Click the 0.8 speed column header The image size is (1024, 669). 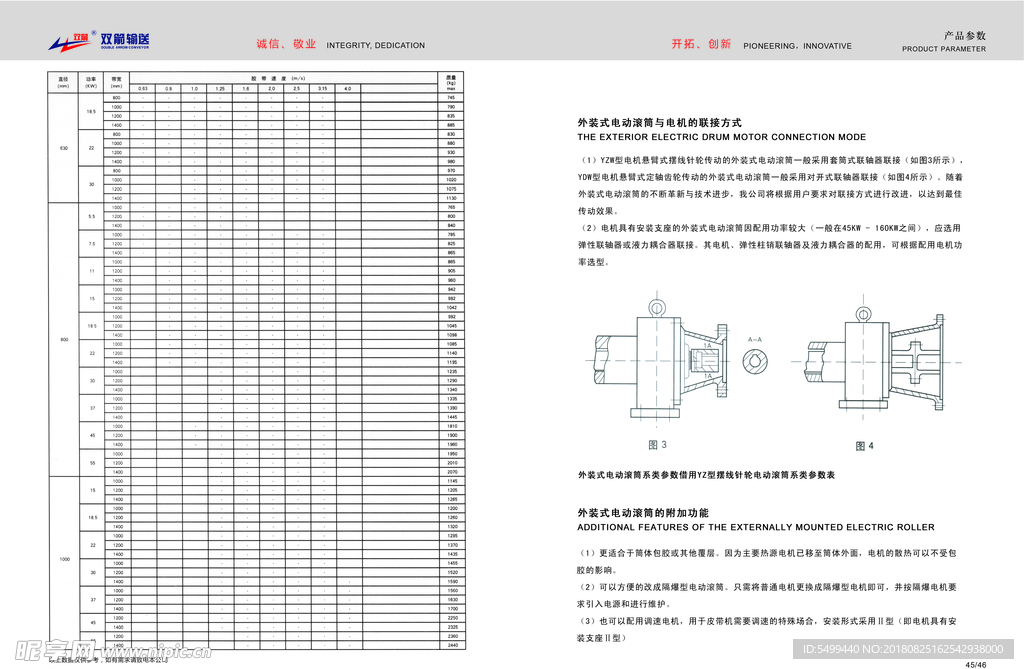pyautogui.click(x=168, y=88)
